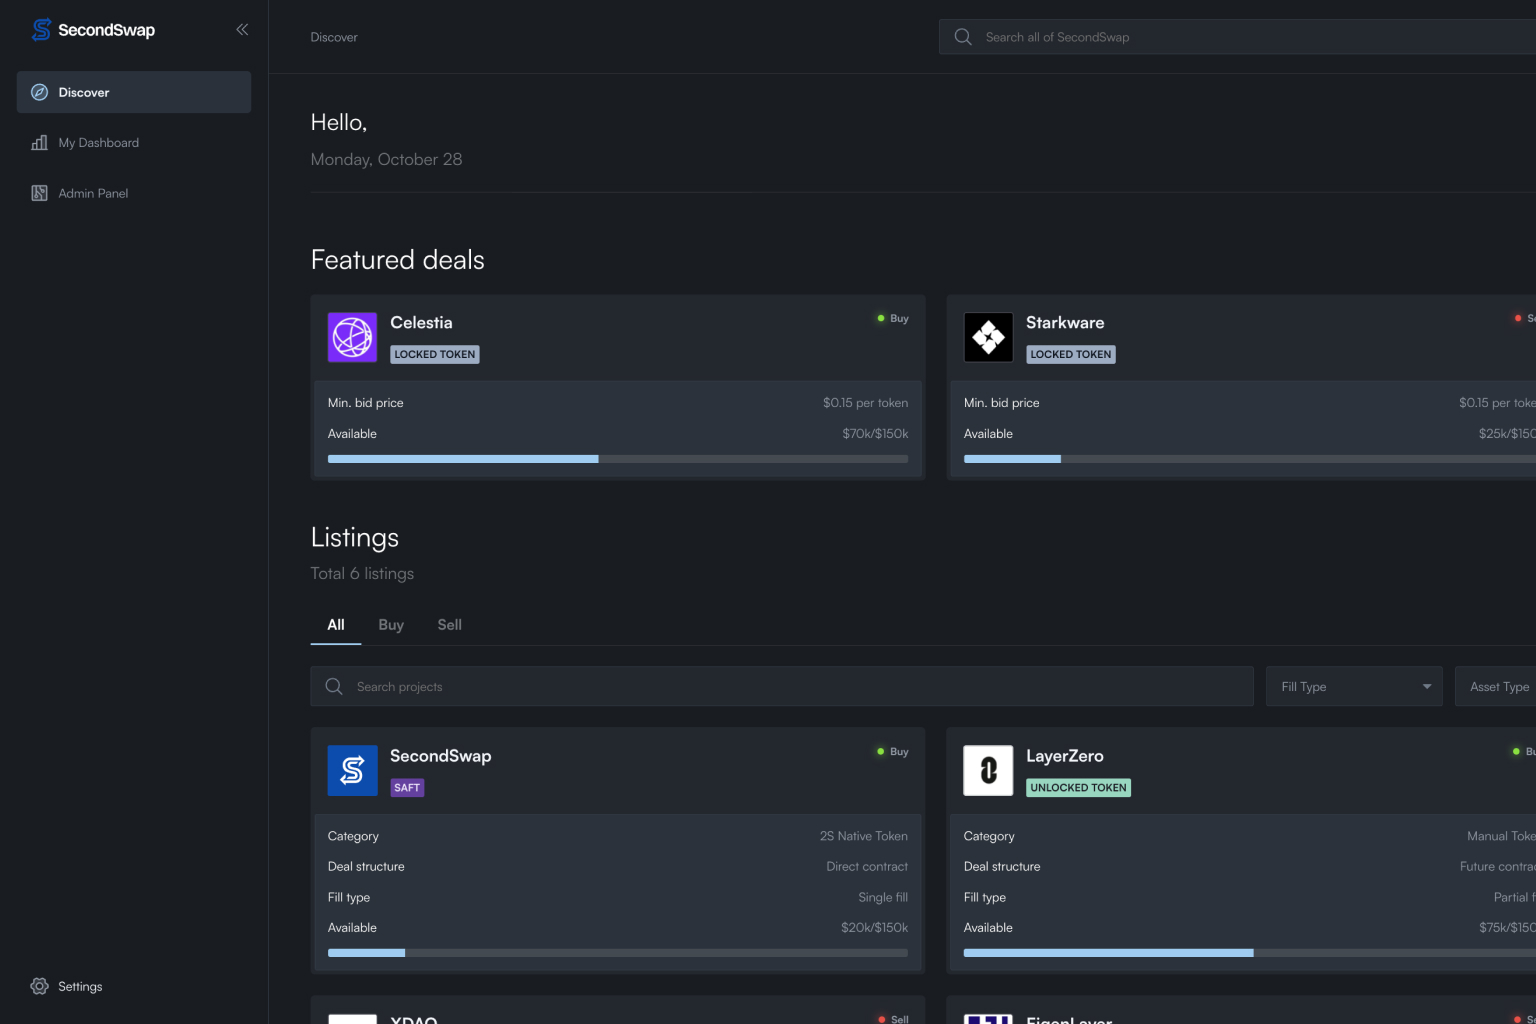Open the Asset Type dropdown
This screenshot has width=1536, height=1024.
(1496, 686)
